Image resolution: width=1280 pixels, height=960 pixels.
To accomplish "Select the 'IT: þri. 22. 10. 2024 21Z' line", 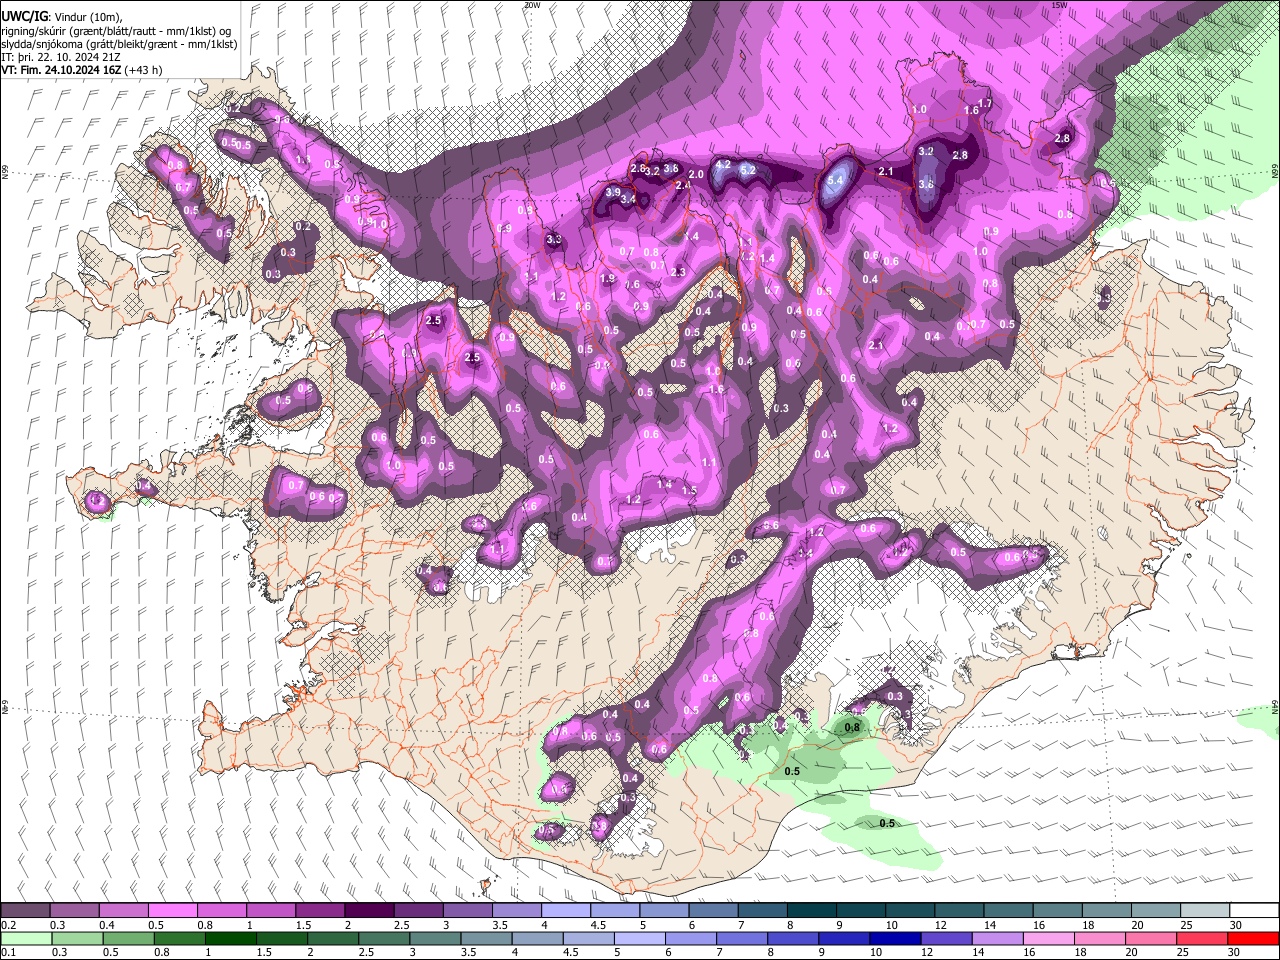I will (62, 57).
